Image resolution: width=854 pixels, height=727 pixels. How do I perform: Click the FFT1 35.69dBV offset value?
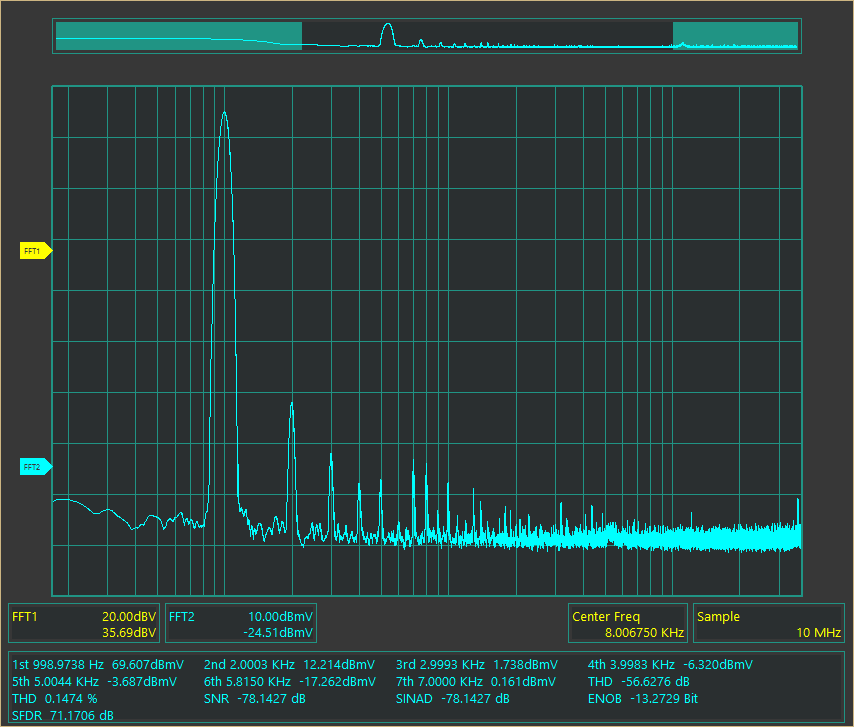pos(129,633)
